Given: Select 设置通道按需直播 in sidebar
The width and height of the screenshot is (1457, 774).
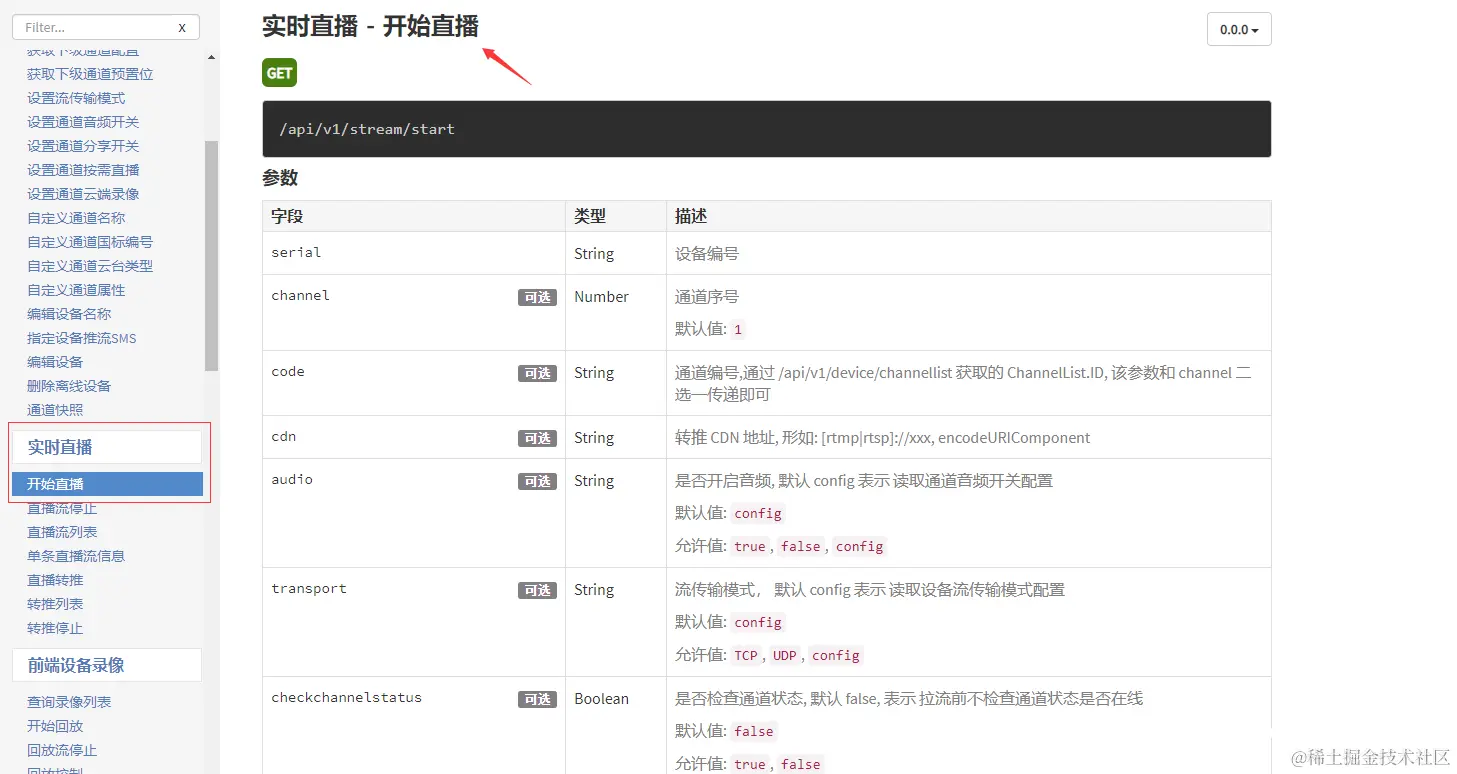Looking at the screenshot, I should [x=83, y=170].
